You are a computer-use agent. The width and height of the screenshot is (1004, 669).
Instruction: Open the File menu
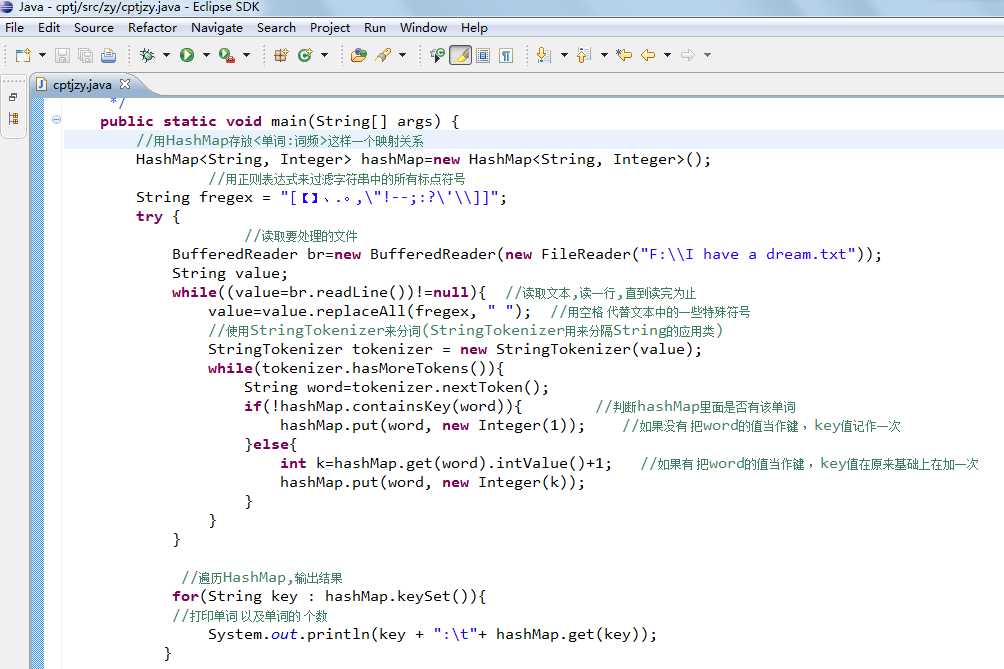[14, 28]
